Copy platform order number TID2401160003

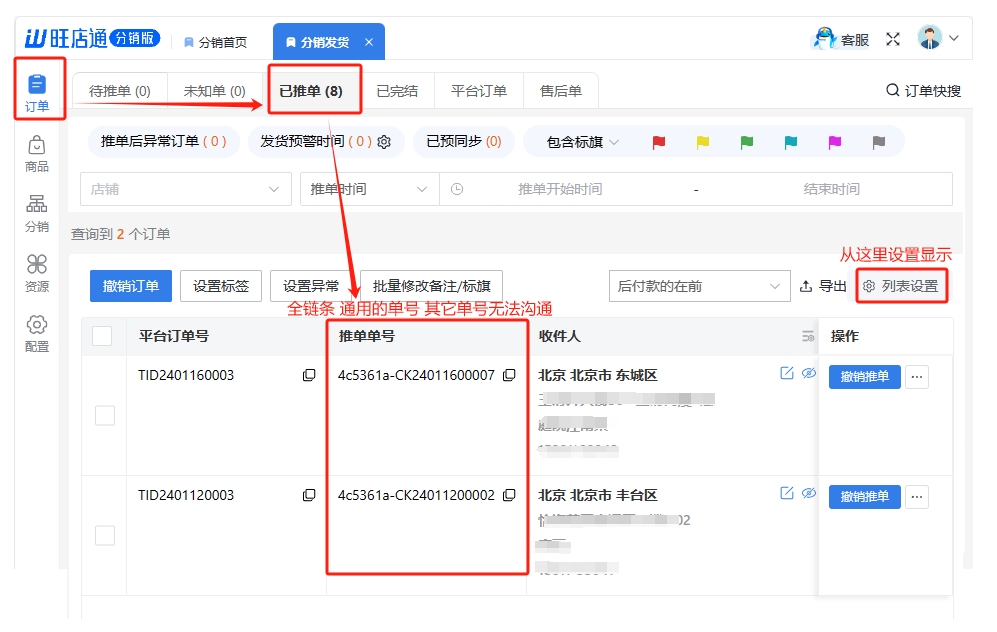click(309, 375)
